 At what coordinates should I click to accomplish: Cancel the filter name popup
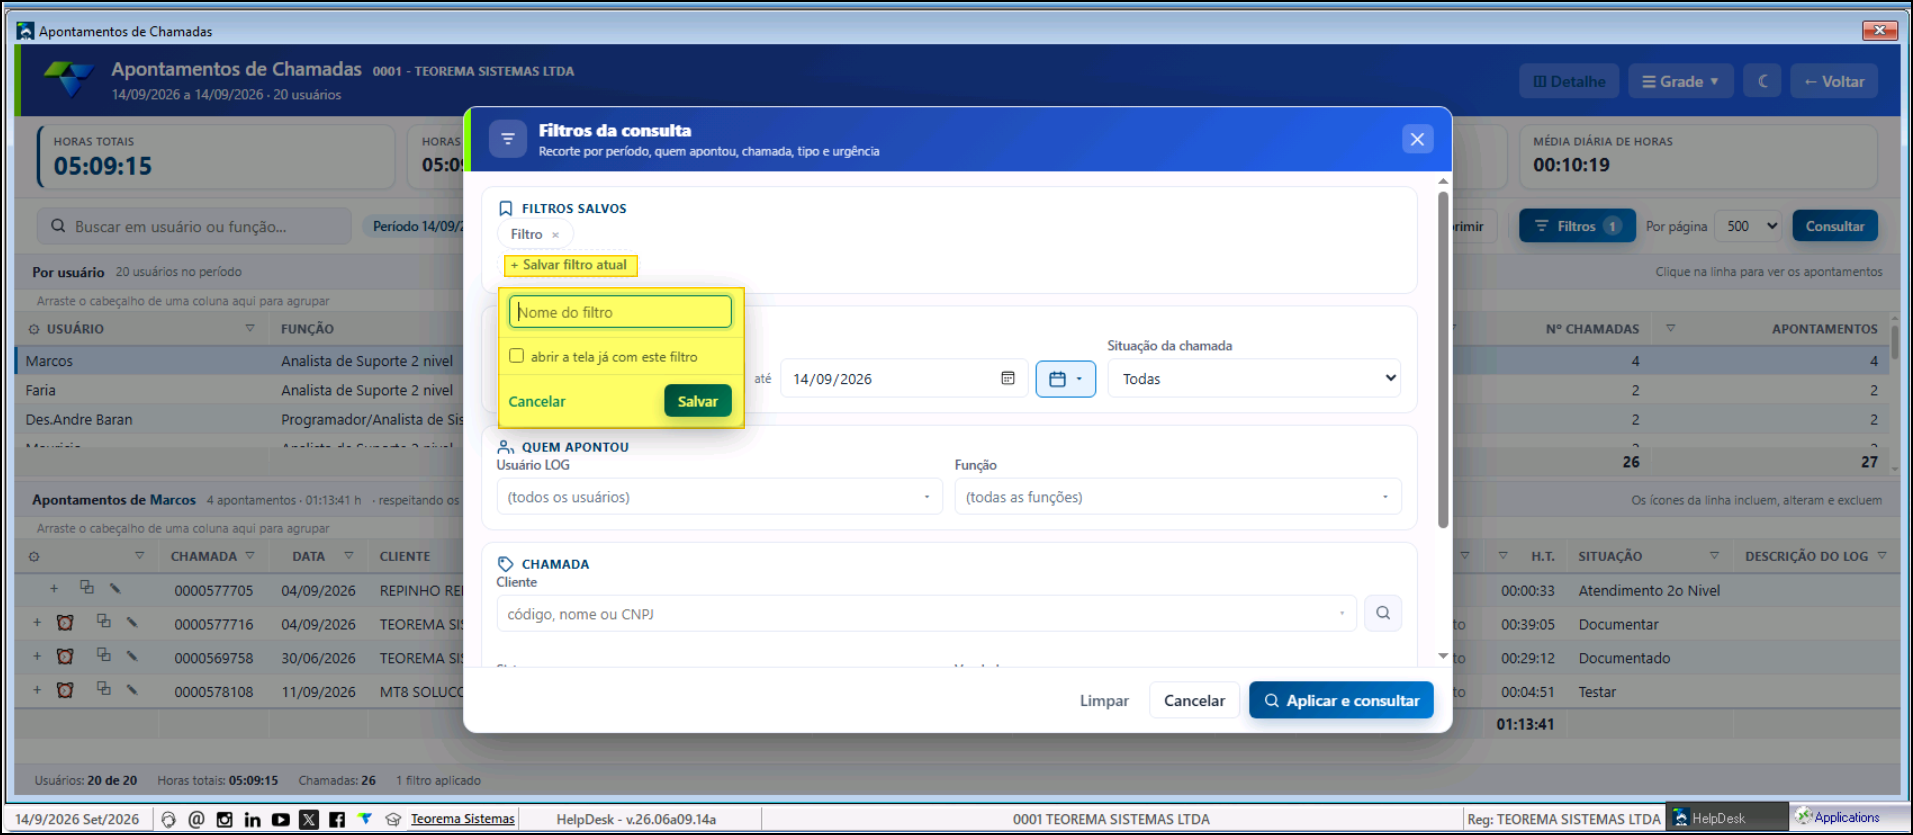[537, 401]
